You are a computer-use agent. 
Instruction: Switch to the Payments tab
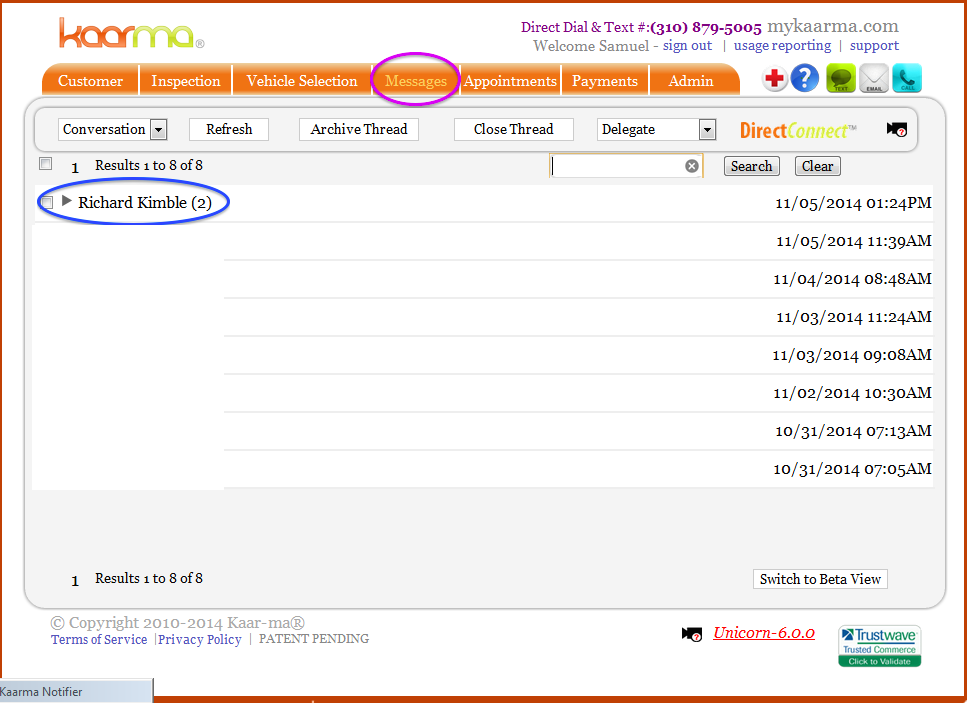pyautogui.click(x=604, y=81)
